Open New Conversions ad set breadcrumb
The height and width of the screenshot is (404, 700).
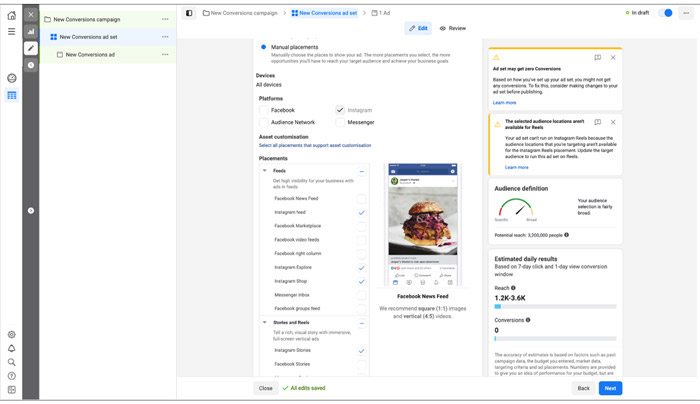point(324,13)
